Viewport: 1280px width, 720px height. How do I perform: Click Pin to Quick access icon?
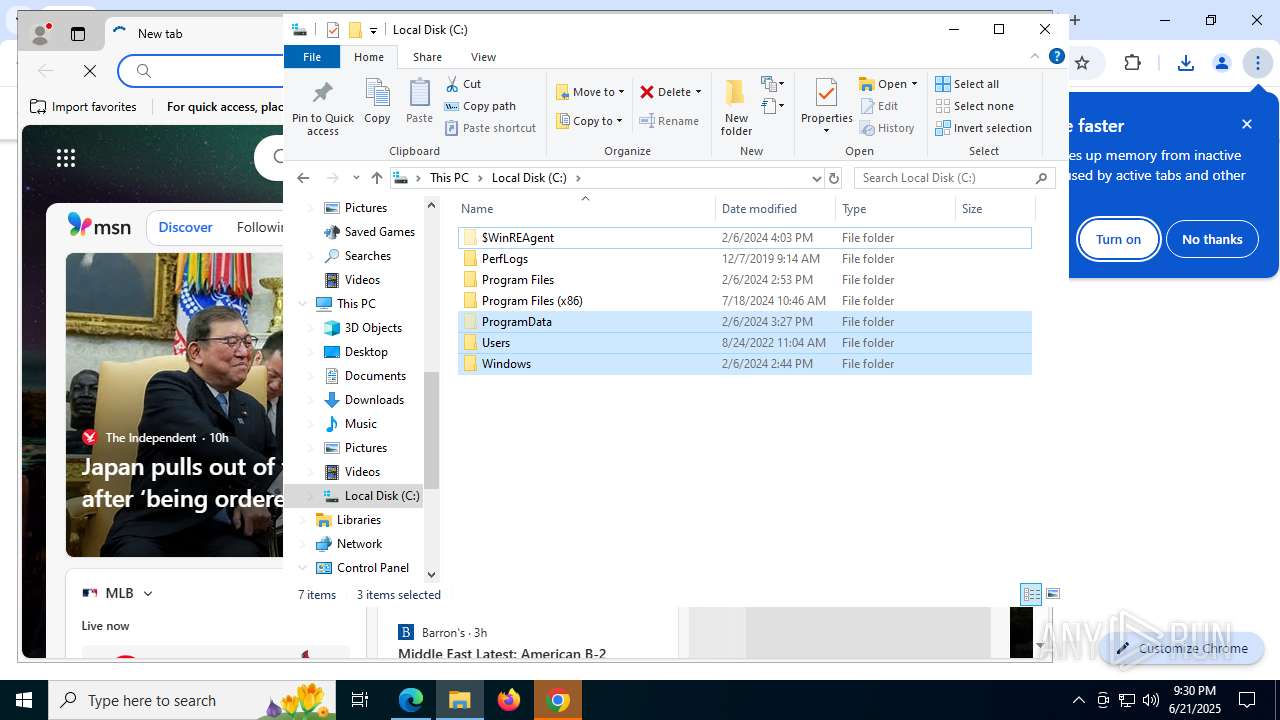pos(322,108)
